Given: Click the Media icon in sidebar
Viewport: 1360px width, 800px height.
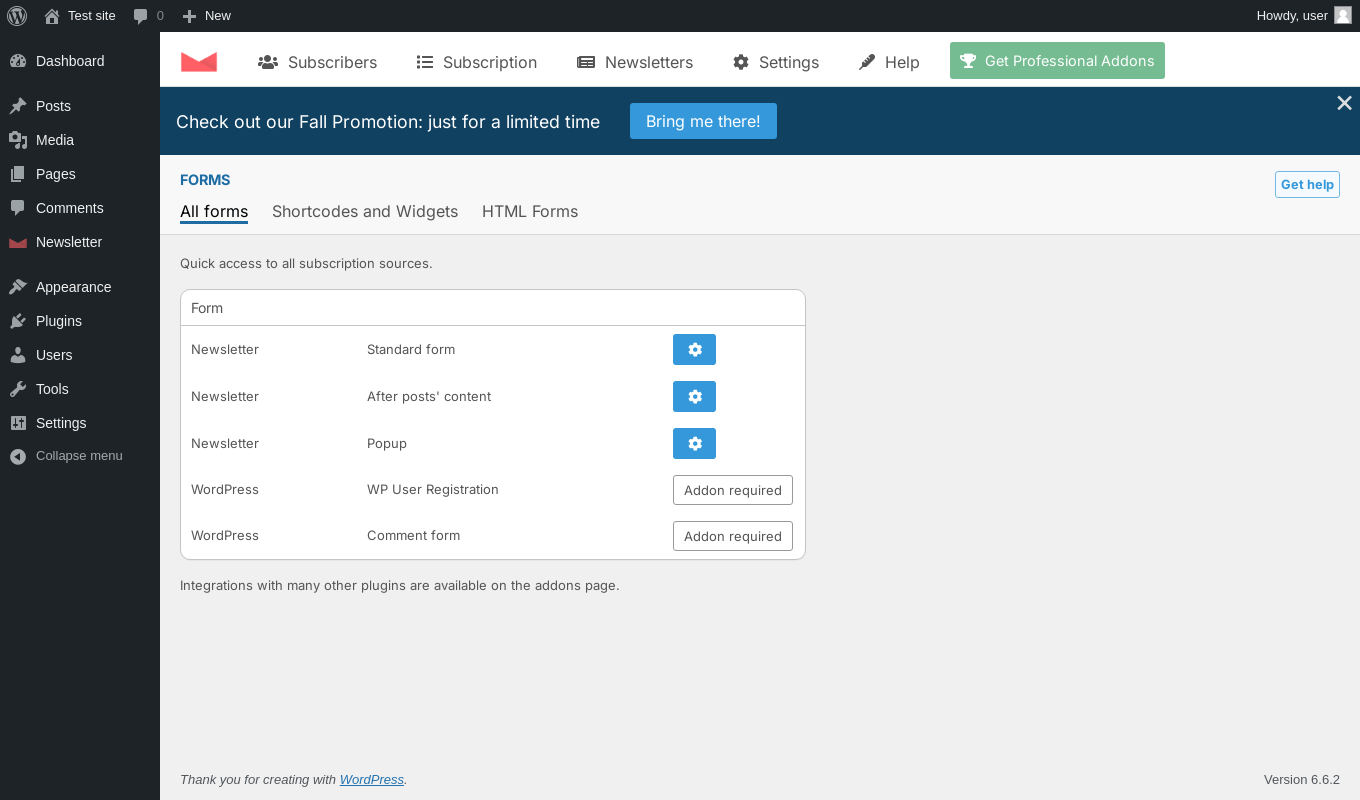Looking at the screenshot, I should point(18,140).
